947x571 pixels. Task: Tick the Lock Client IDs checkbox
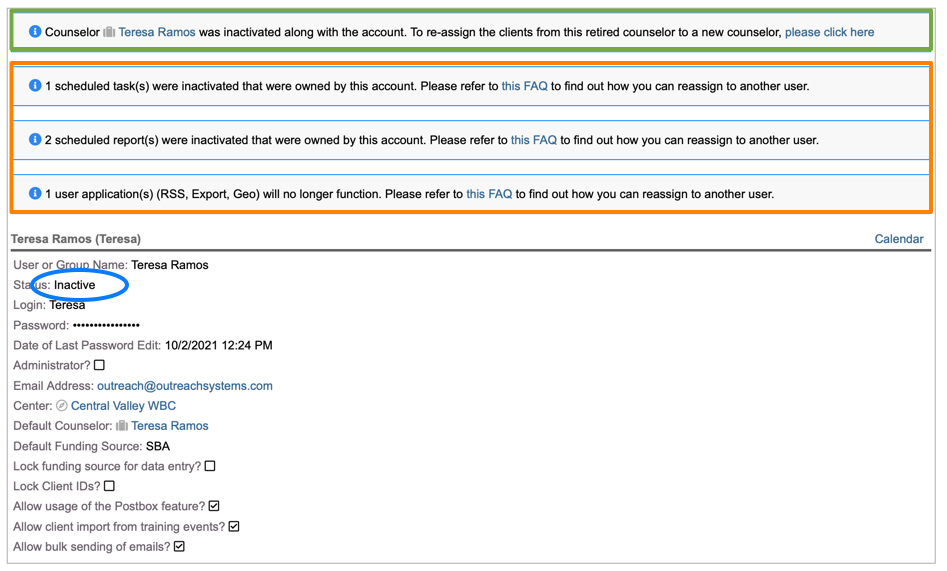(x=110, y=486)
